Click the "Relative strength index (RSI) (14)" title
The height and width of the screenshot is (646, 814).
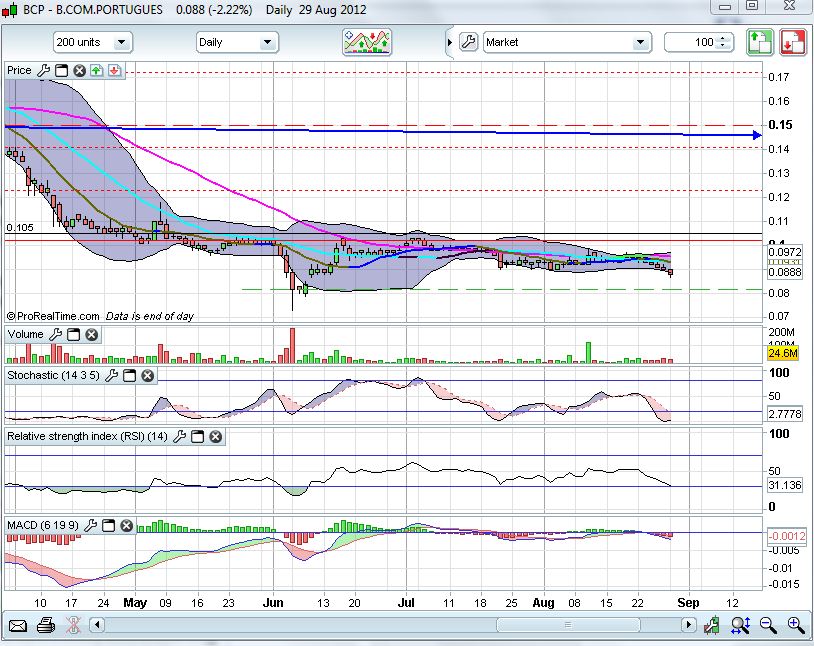[87, 437]
